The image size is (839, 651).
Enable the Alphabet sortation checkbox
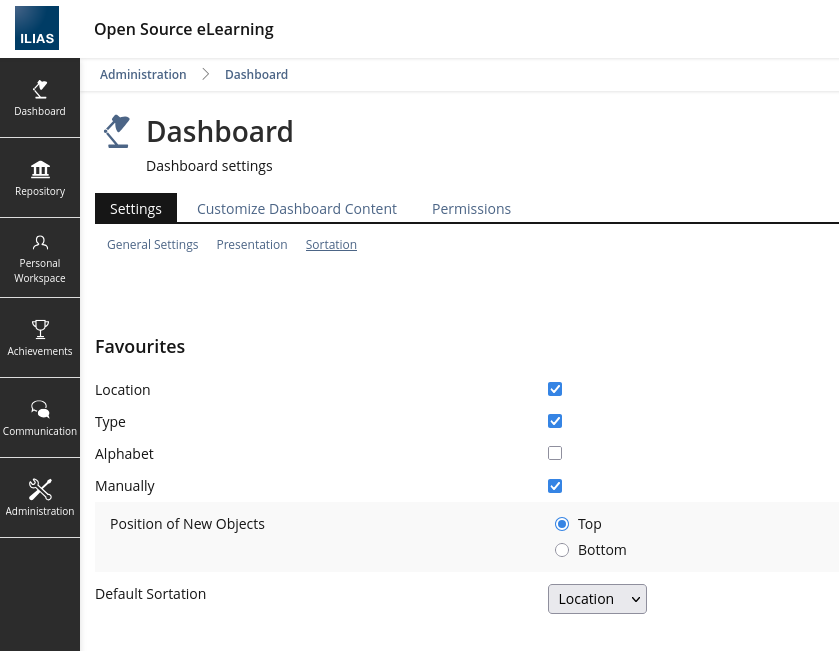tap(555, 453)
